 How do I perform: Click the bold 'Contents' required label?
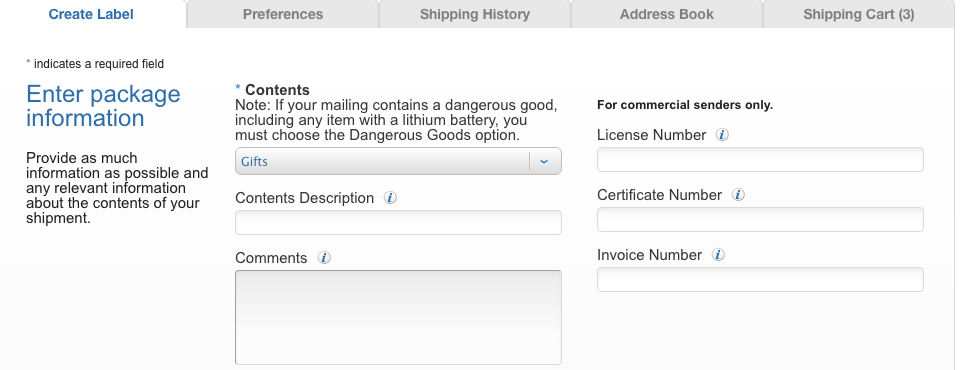(277, 90)
